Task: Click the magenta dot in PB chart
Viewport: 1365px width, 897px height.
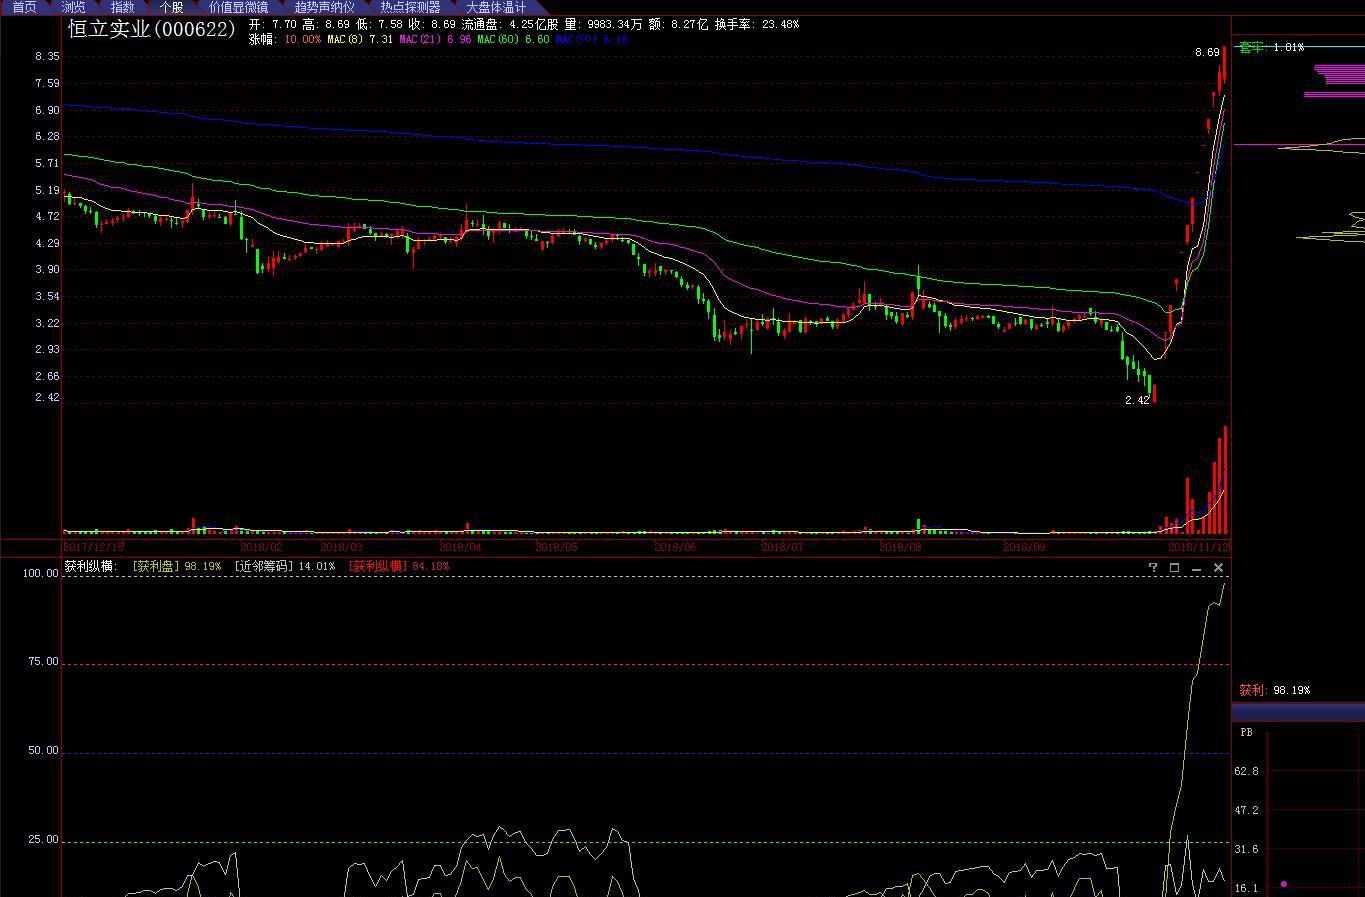Action: tap(1284, 884)
